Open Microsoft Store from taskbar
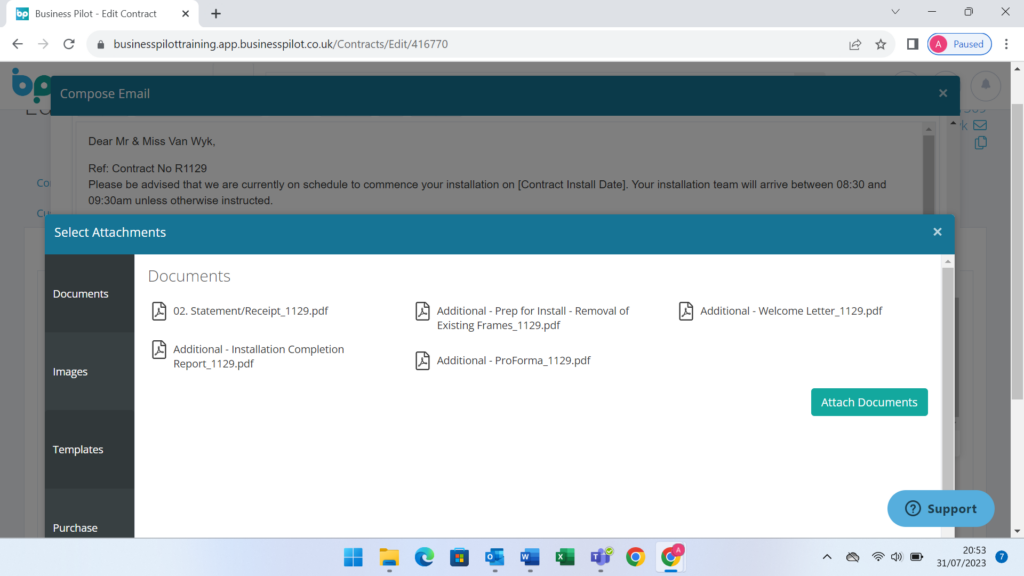The image size is (1024, 576). point(460,557)
